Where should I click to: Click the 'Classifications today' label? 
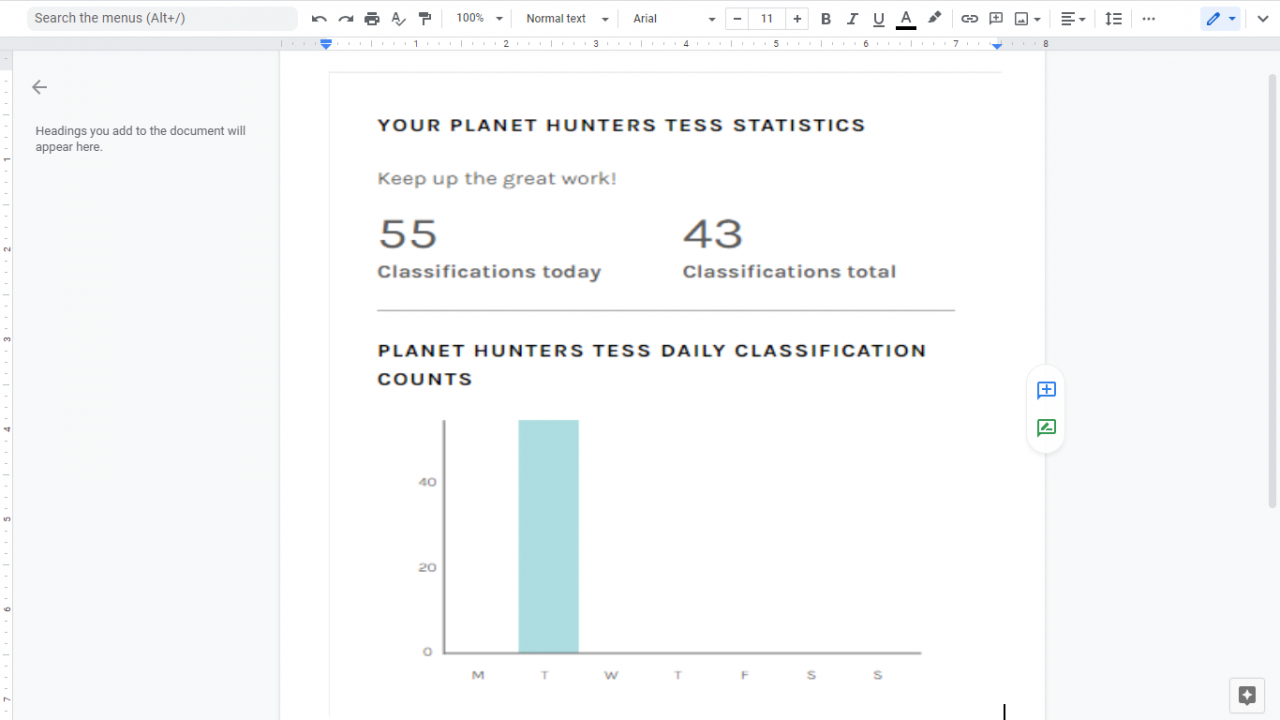(489, 272)
